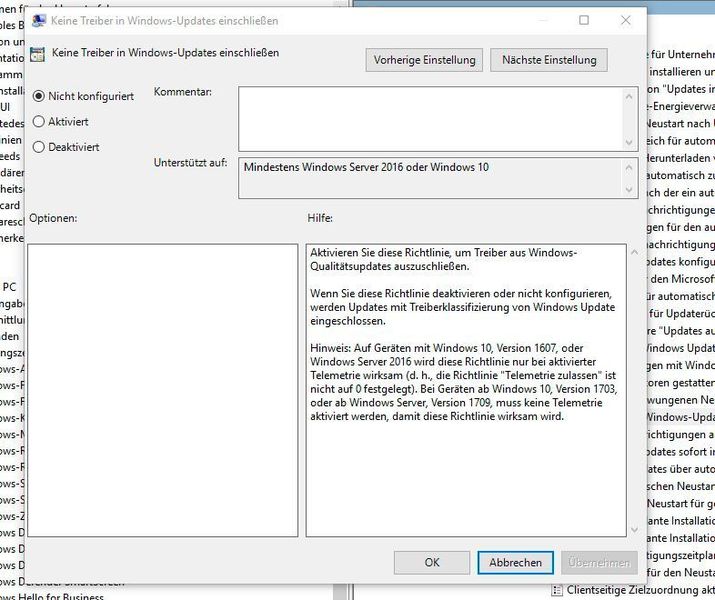Cancel with the Abbrechen button
The height and width of the screenshot is (600, 715).
(x=515, y=563)
